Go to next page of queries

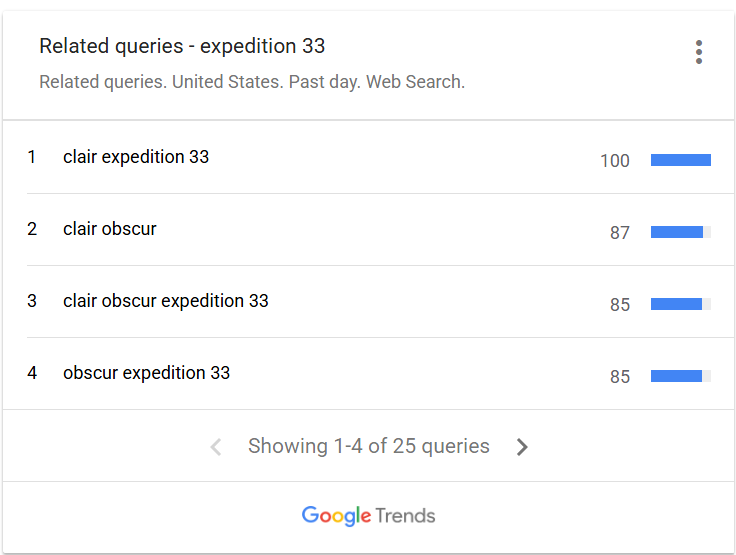tap(522, 447)
